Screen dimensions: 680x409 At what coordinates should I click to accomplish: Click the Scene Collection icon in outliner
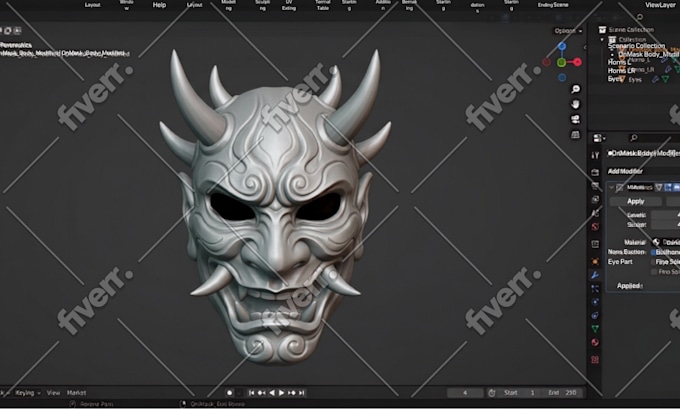click(602, 29)
